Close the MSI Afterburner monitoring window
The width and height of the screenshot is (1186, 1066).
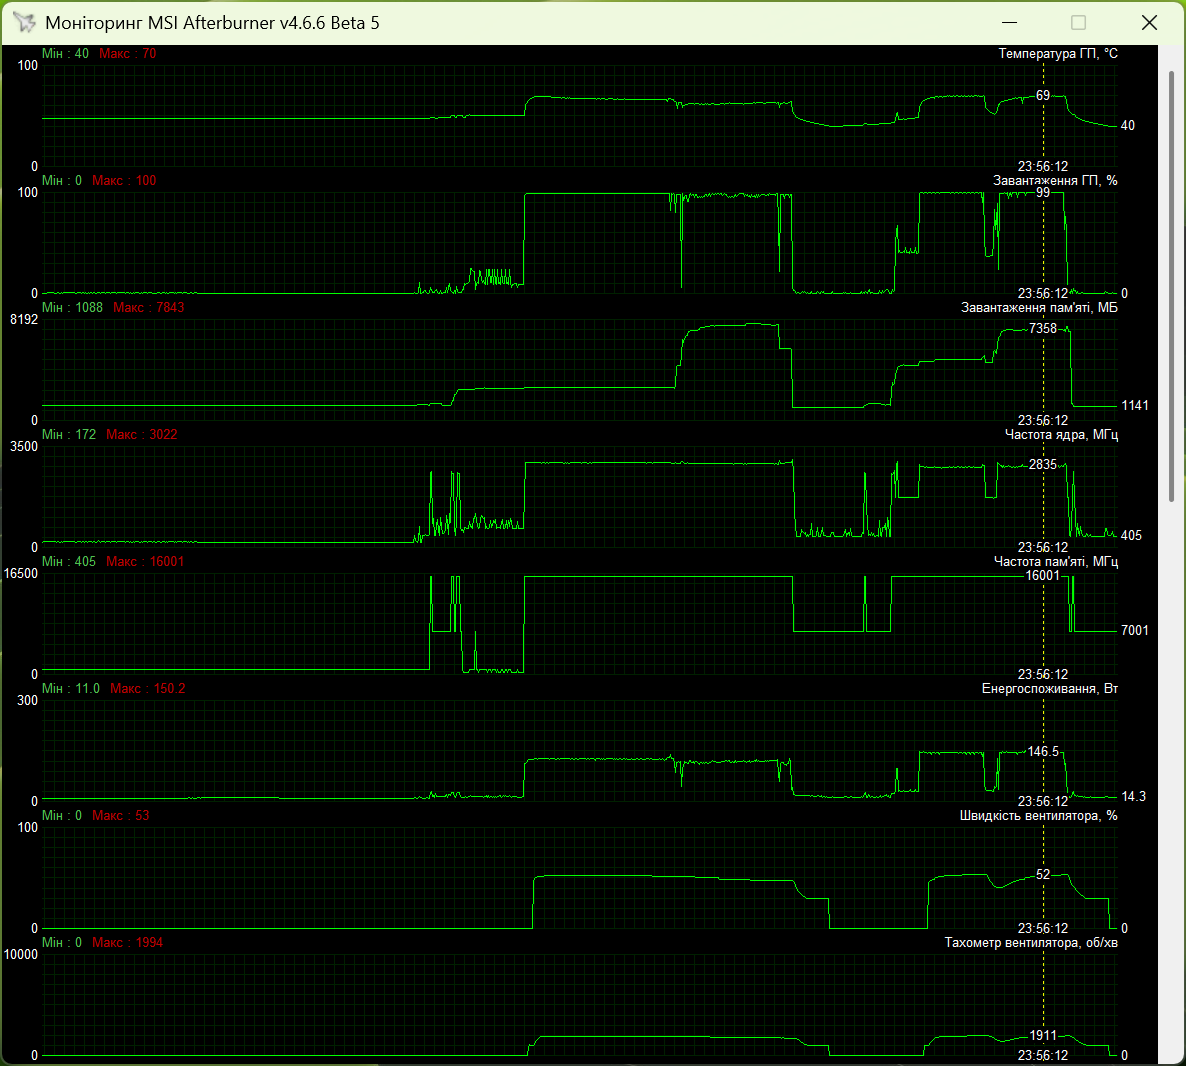tap(1149, 23)
